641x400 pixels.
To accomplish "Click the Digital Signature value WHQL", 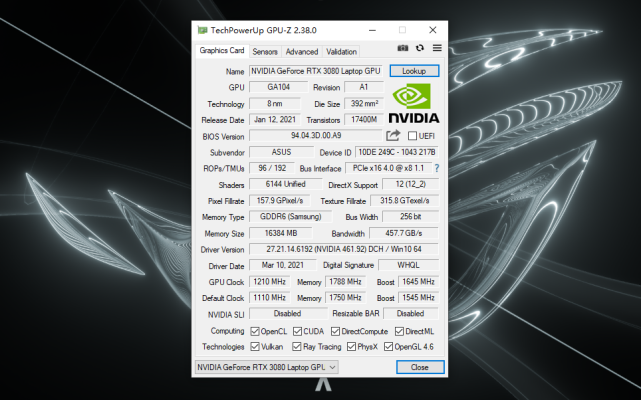I will point(408,265).
